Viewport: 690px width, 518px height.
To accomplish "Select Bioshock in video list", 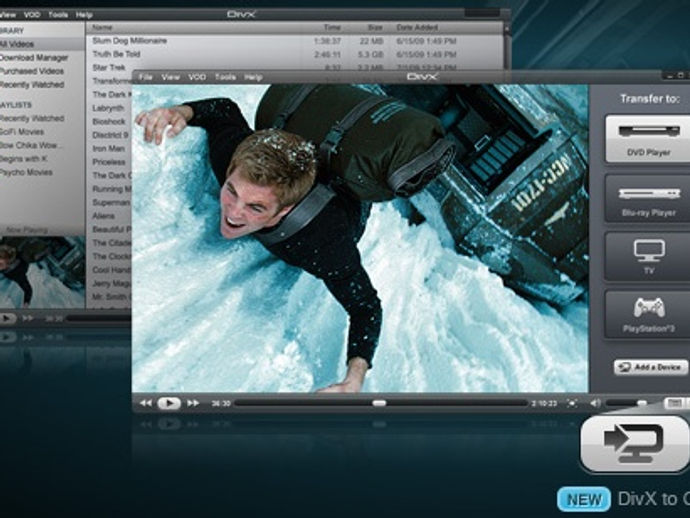I will (x=109, y=121).
